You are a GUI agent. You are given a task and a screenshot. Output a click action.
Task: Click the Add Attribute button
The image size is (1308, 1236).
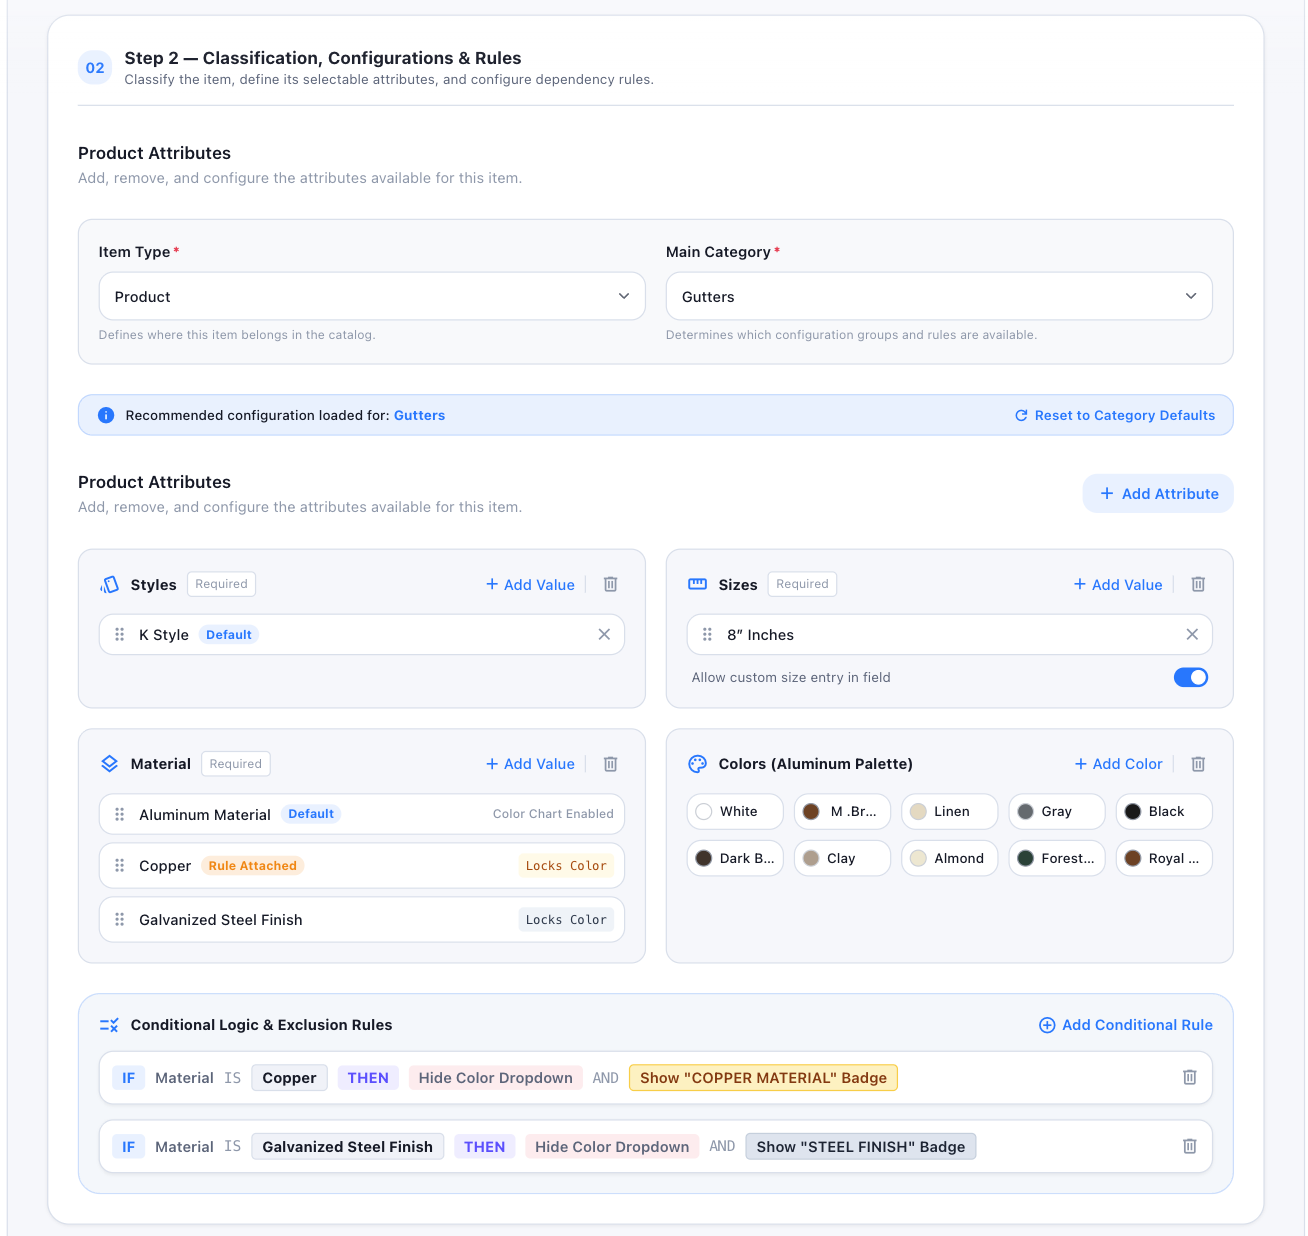point(1158,493)
